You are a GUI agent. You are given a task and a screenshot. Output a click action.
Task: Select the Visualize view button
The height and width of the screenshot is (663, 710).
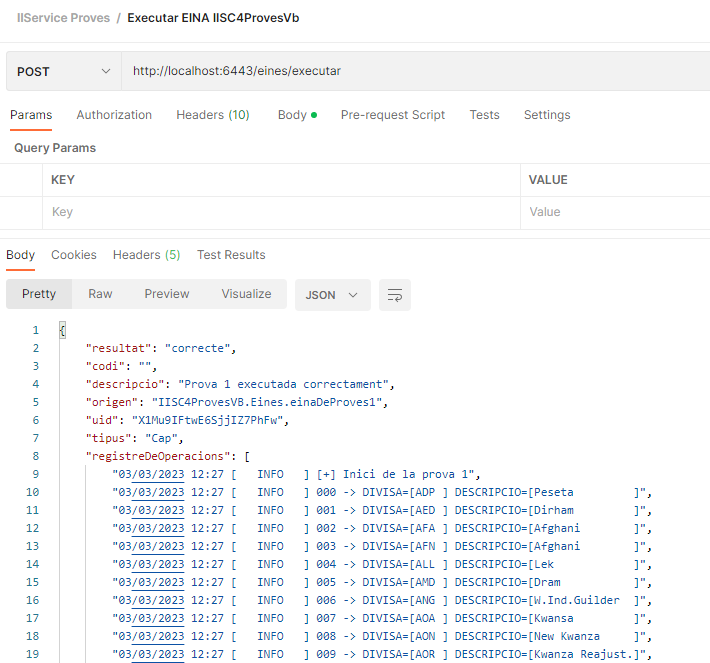point(246,294)
